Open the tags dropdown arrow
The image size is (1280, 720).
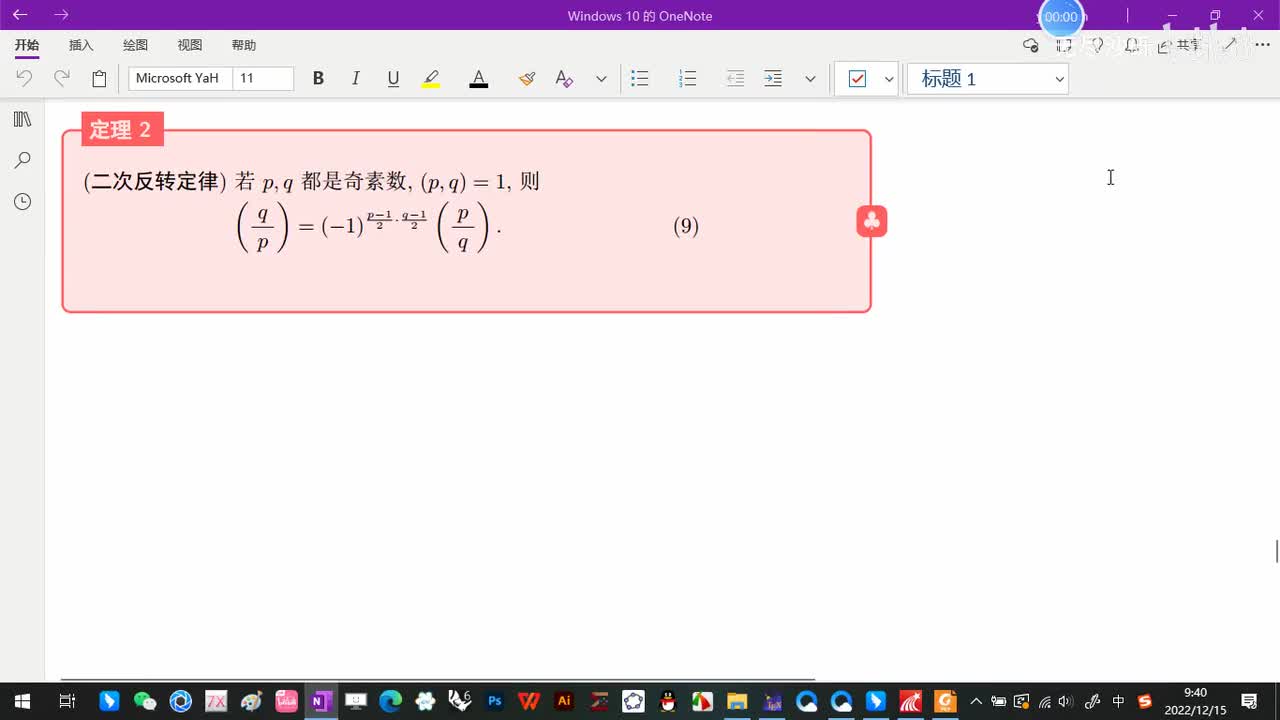[x=888, y=79]
